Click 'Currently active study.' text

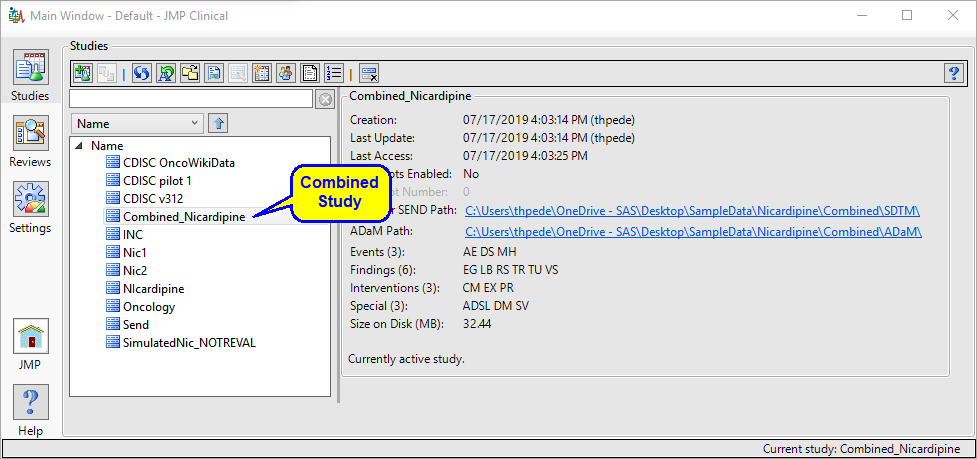pyautogui.click(x=406, y=359)
